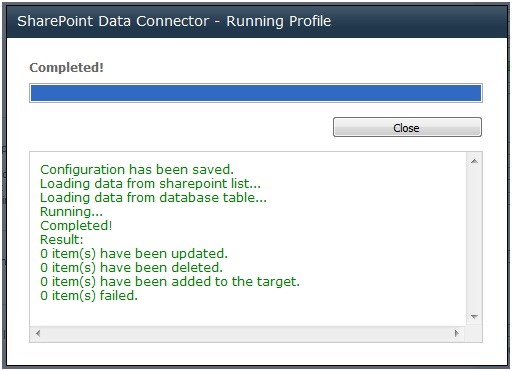The height and width of the screenshot is (371, 512).
Task: Click '0 item(s) have been deleted.' line
Action: click(x=131, y=268)
